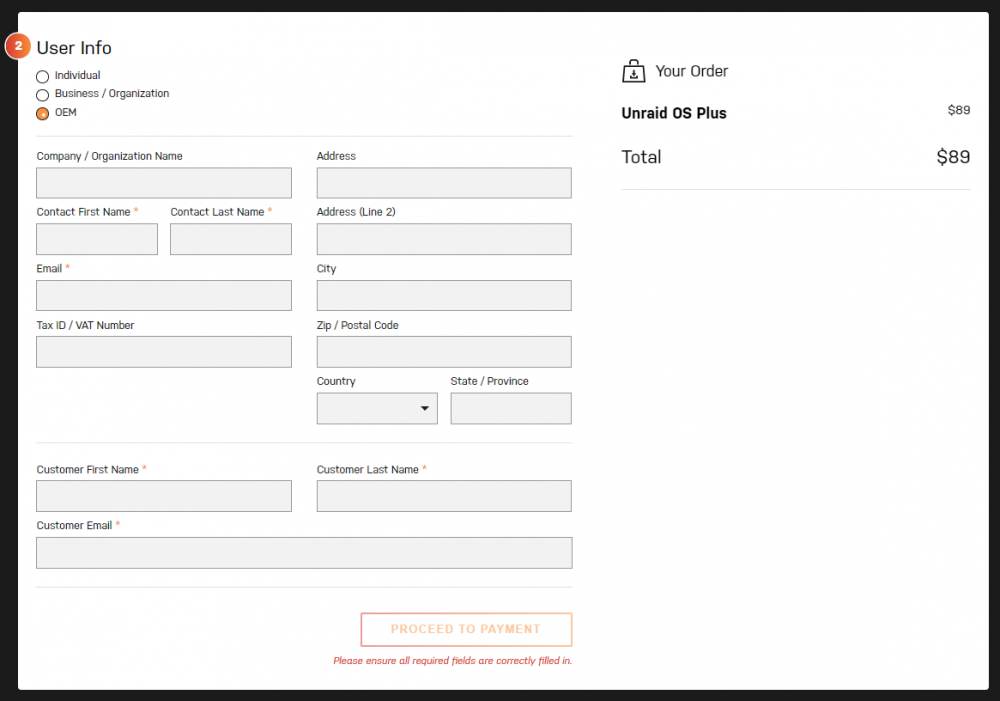Focus the Customer Last Name field
The width and height of the screenshot is (1000, 701).
[x=444, y=496]
